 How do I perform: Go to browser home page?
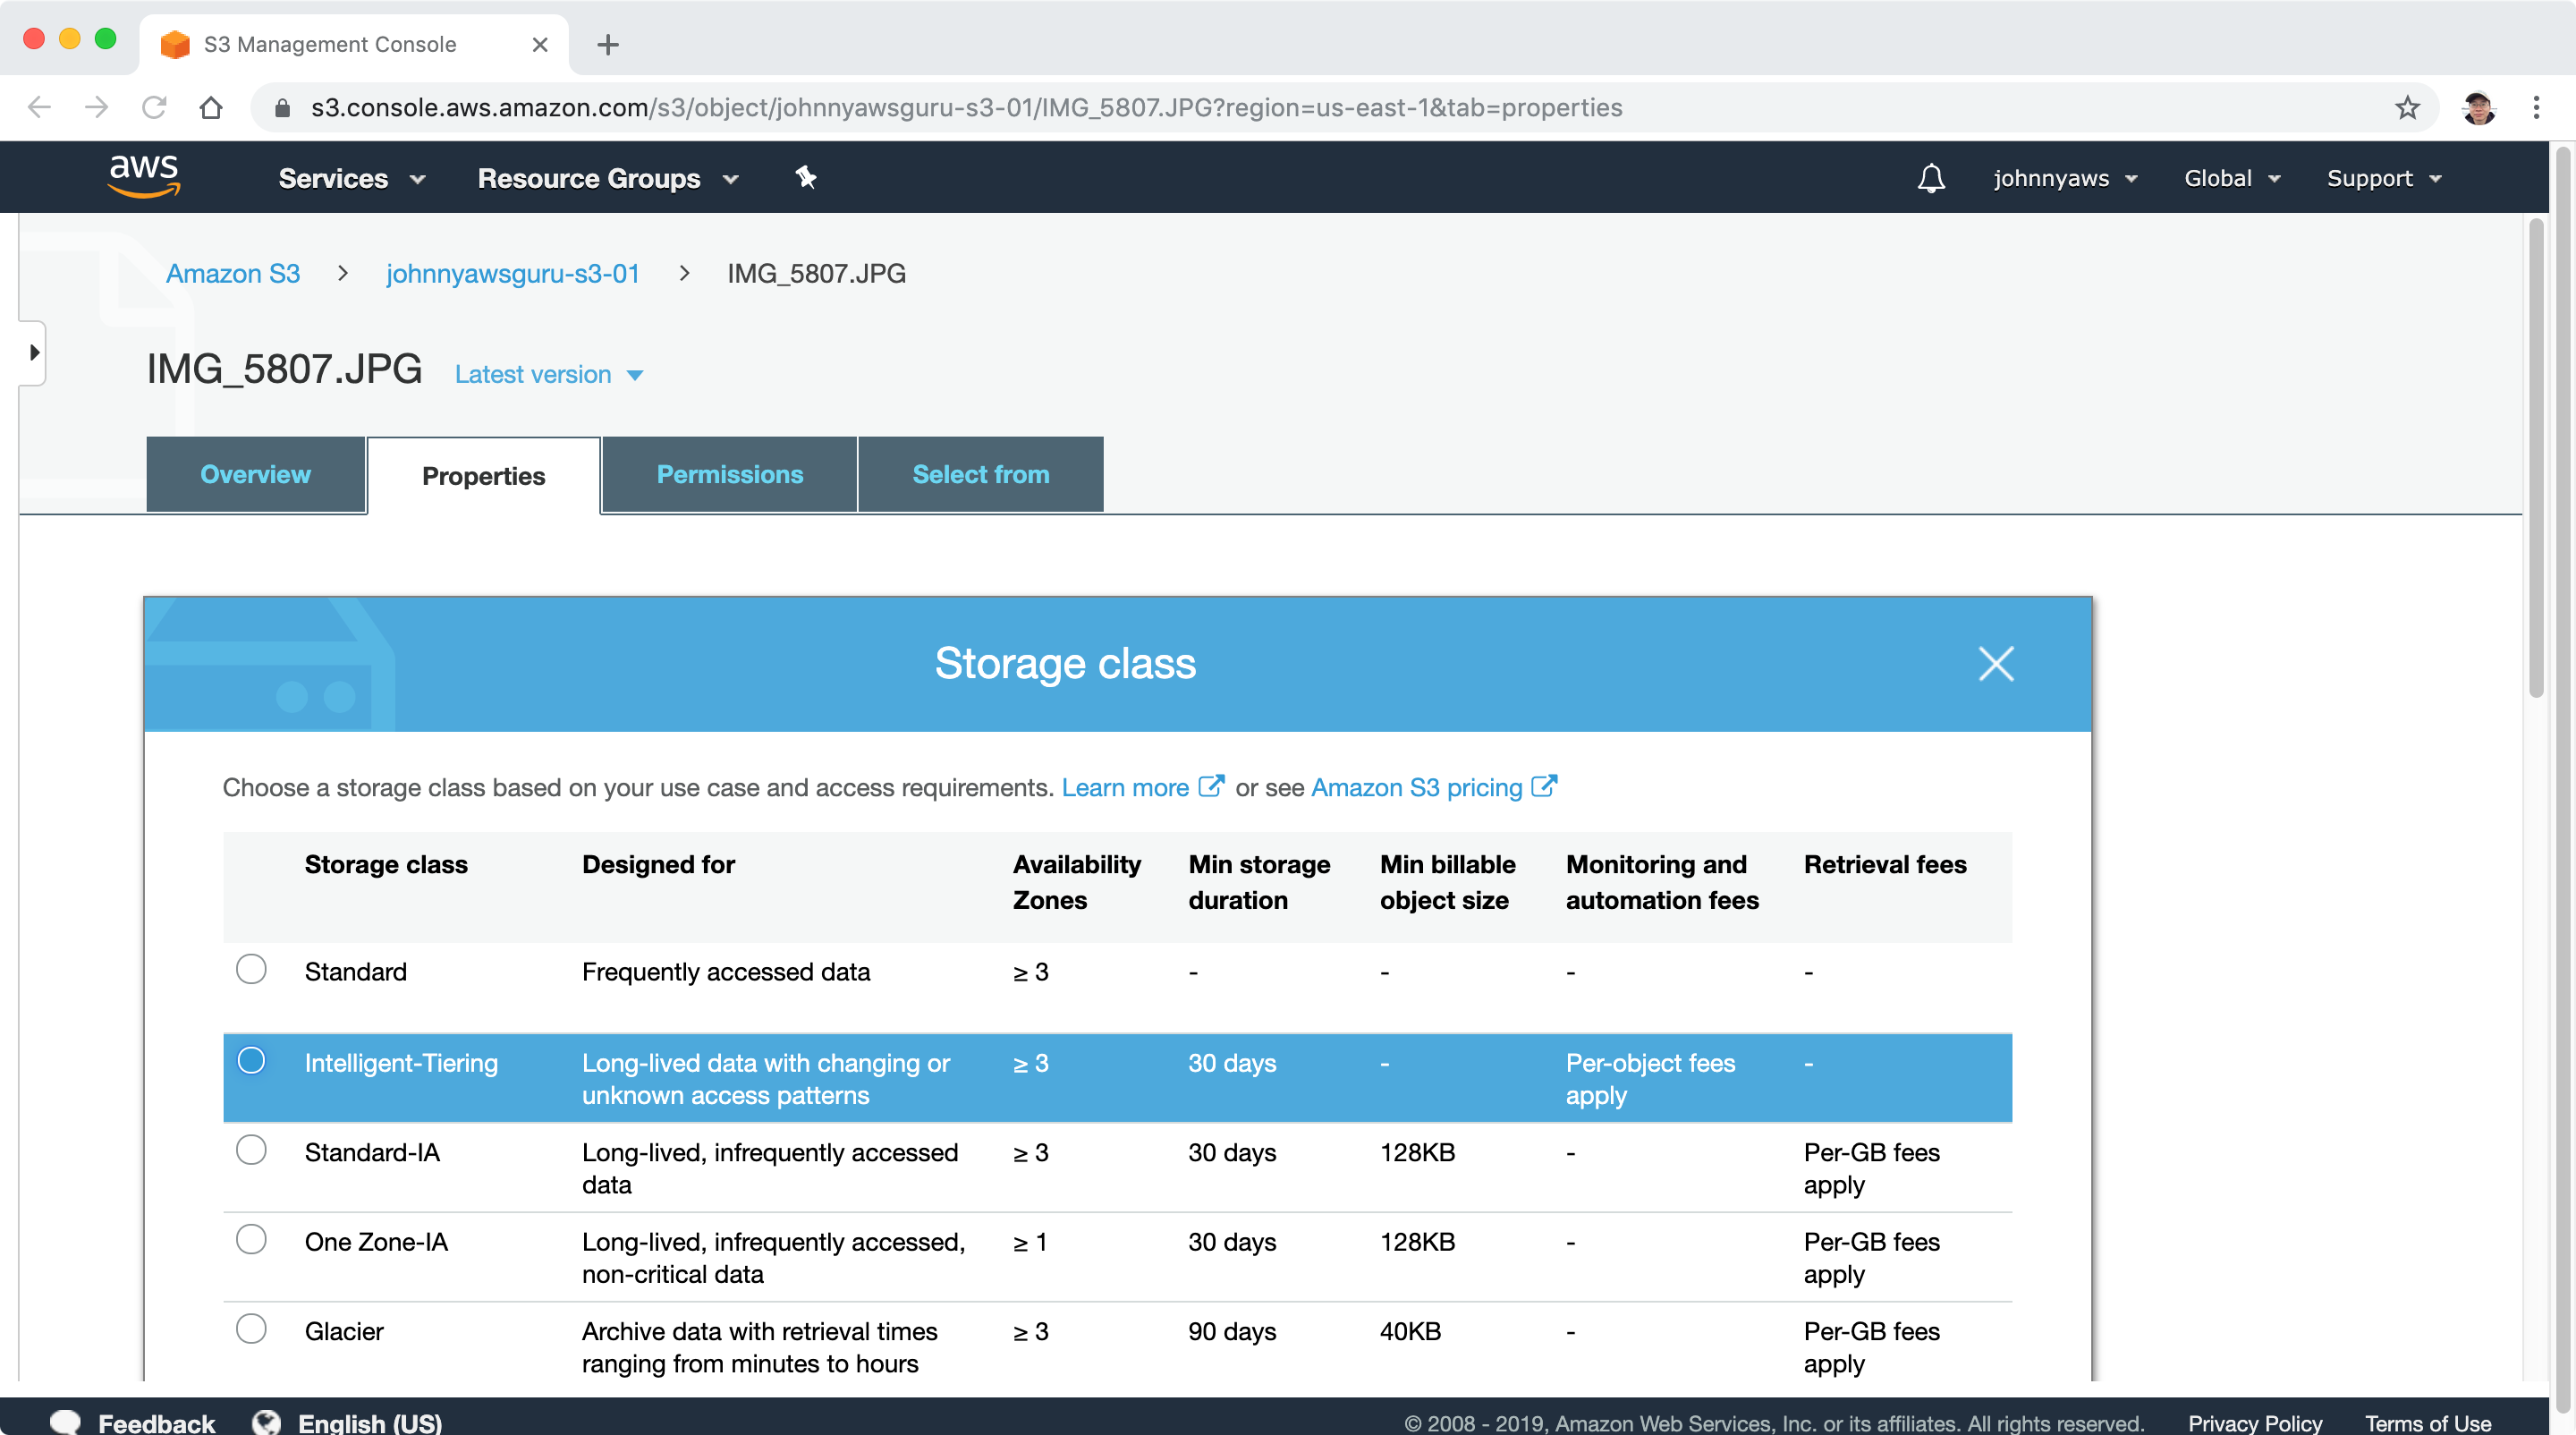[x=211, y=107]
